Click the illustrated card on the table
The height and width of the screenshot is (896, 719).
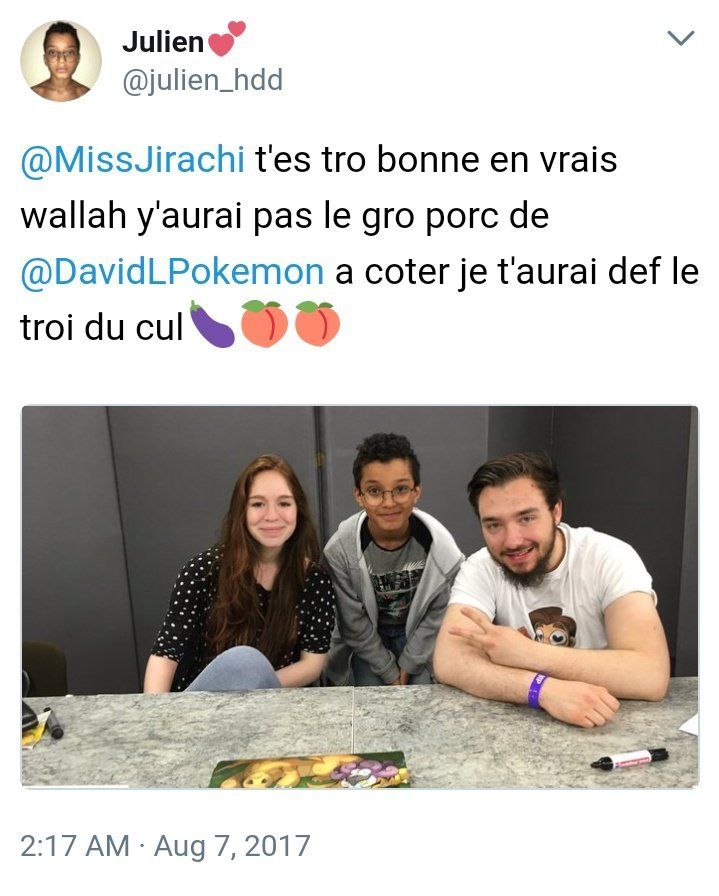pyautogui.click(x=310, y=770)
